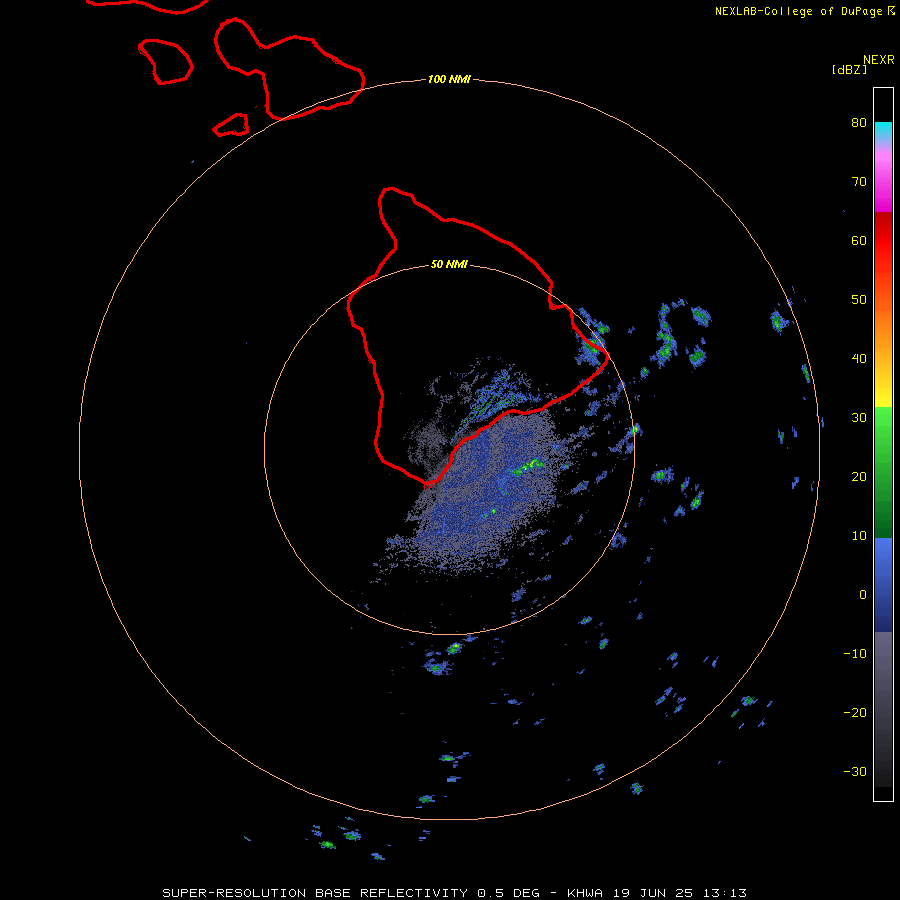Viewport: 900px width, 900px height.
Task: Click the 0 value on dBZ scale
Action: pos(863,595)
